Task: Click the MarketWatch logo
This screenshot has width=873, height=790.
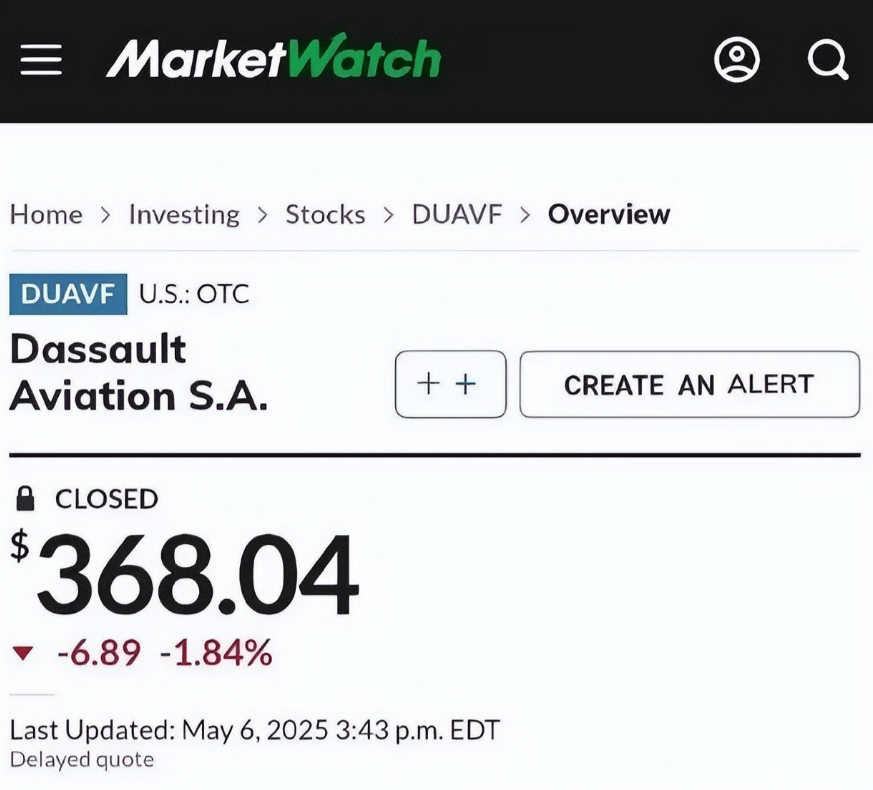Action: 273,60
